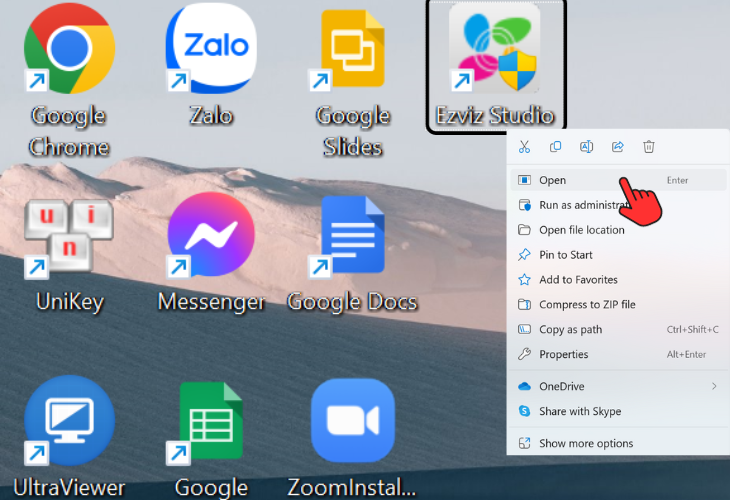Choose Show more options
Image resolution: width=730 pixels, height=500 pixels.
618,443
